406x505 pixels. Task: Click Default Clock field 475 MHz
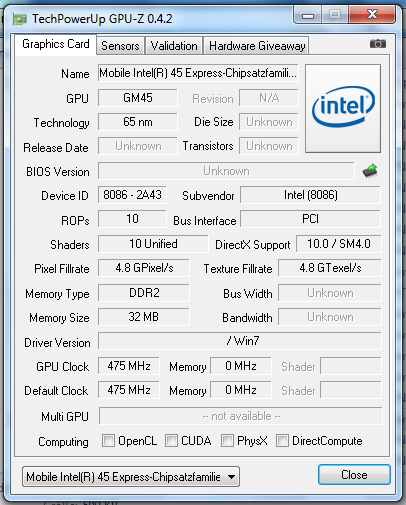(x=129, y=390)
